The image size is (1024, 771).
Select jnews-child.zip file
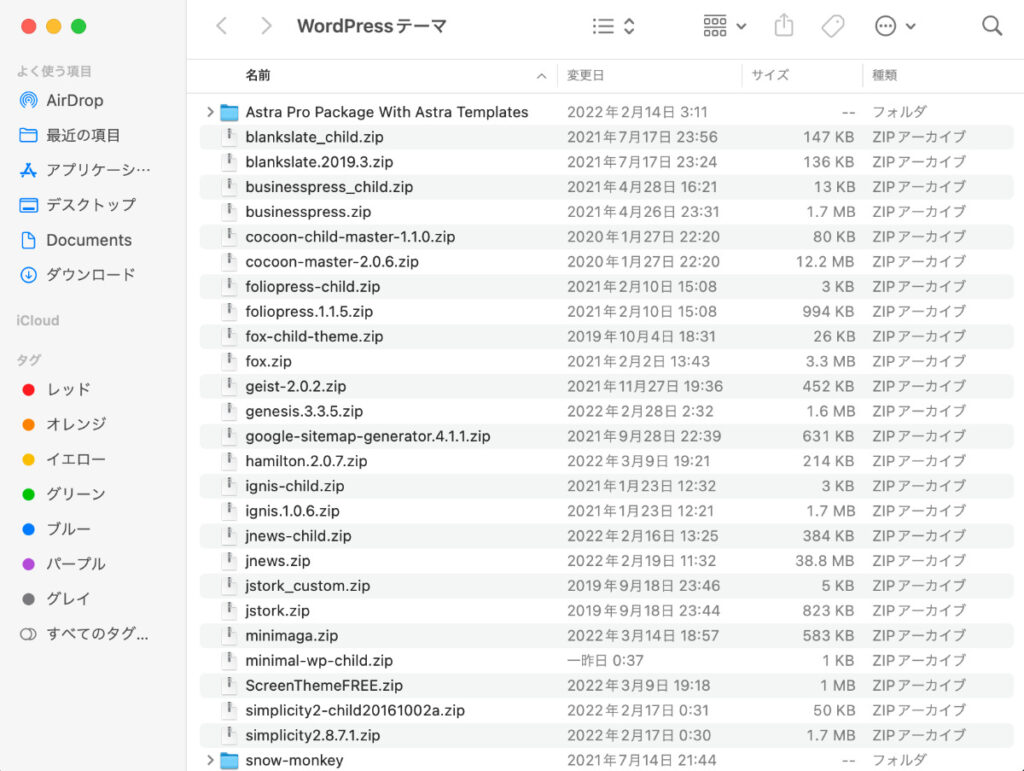(607, 536)
